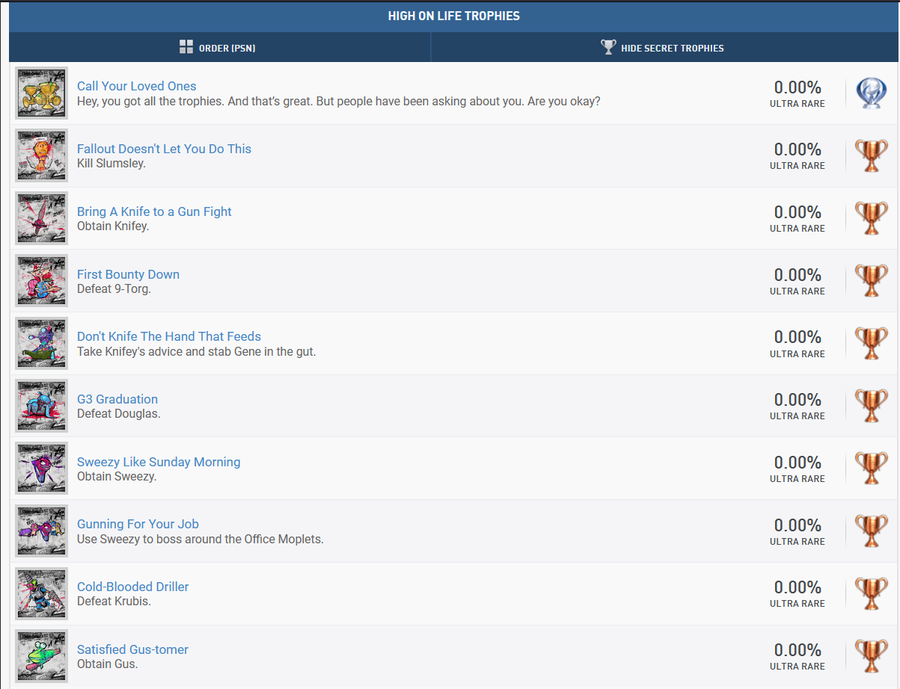Click the High On Life Trophies header
This screenshot has width=900, height=689.
(x=454, y=16)
